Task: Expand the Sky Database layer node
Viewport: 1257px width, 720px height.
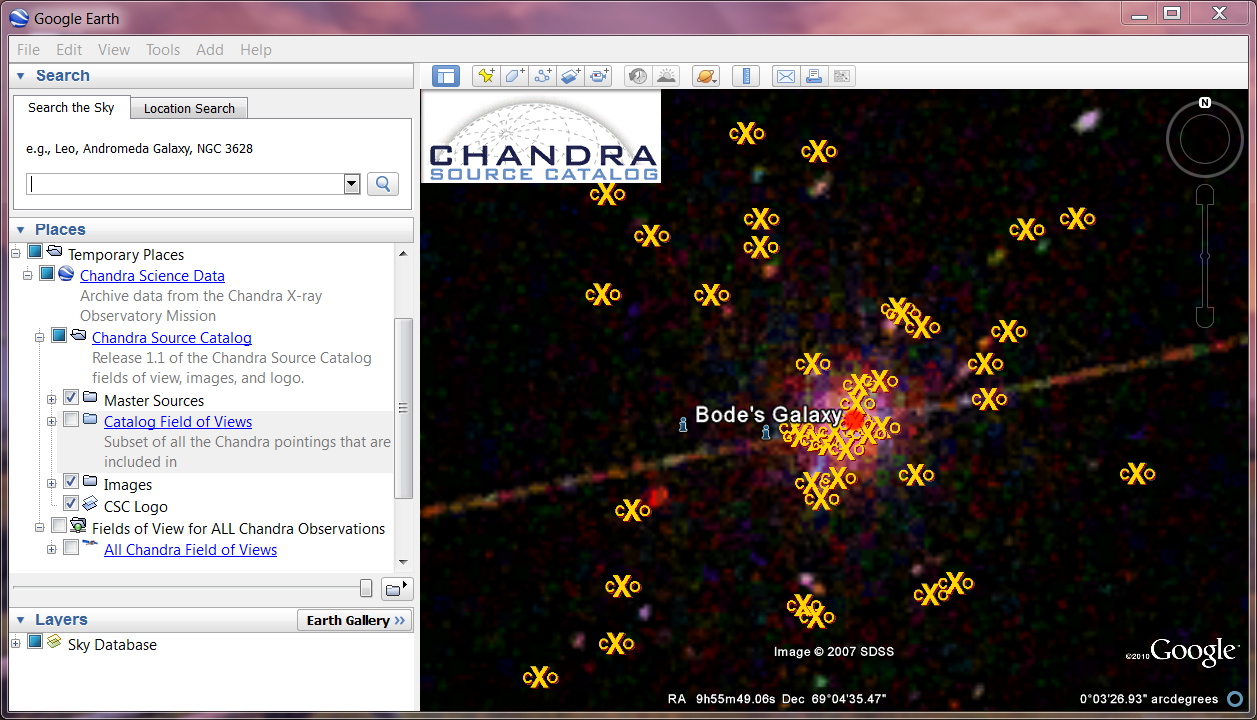Action: tap(16, 643)
